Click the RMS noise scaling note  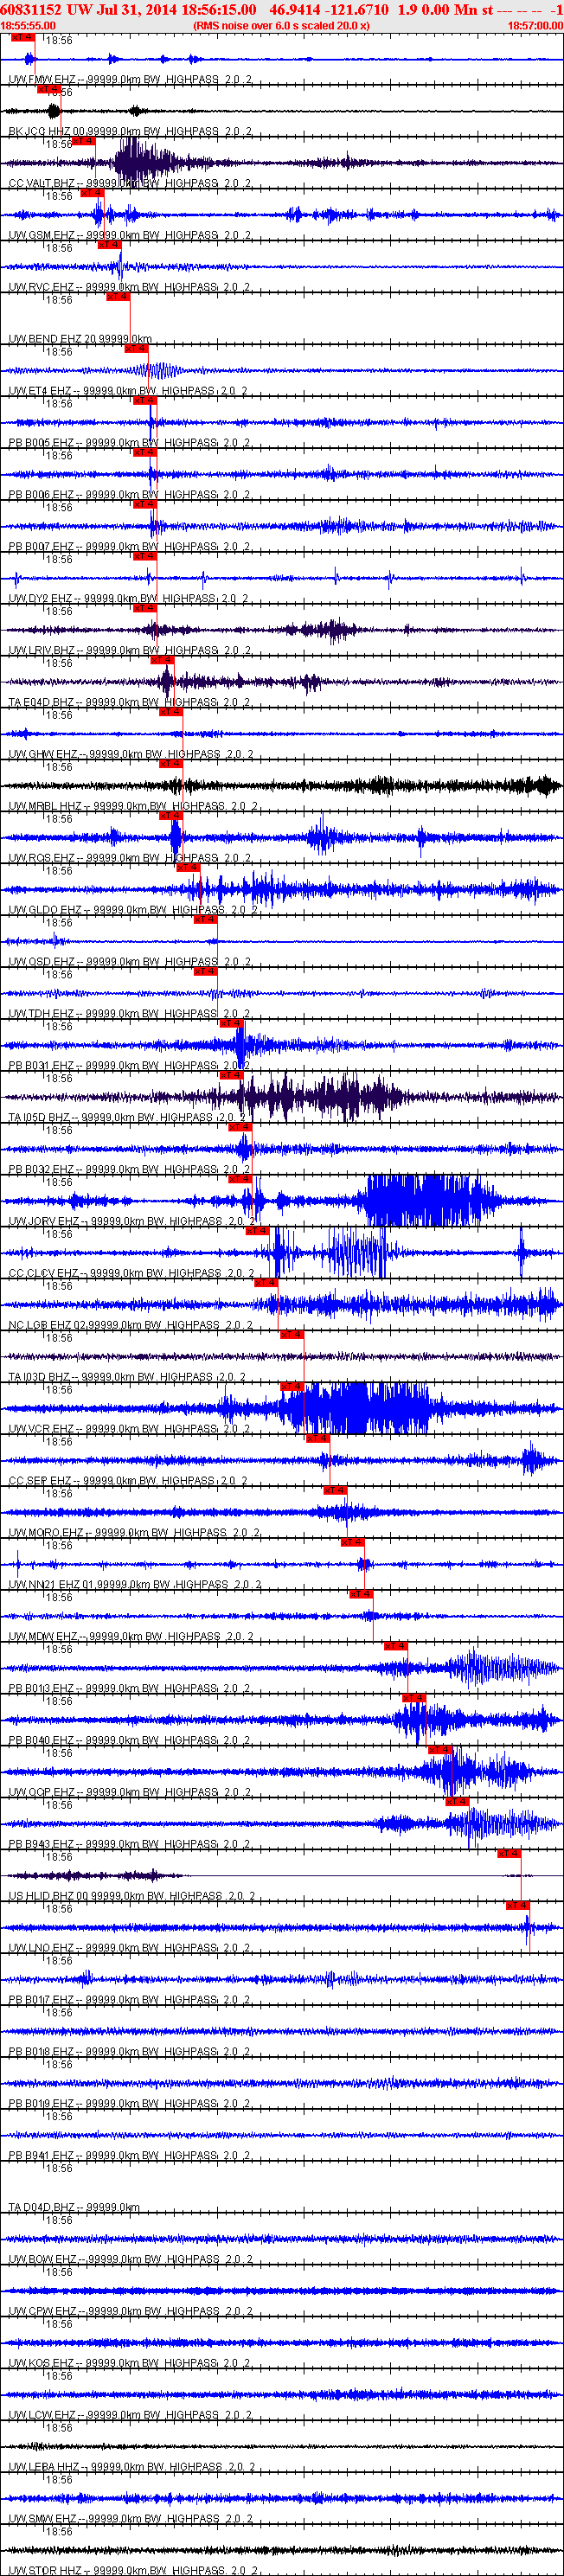pos(281,25)
